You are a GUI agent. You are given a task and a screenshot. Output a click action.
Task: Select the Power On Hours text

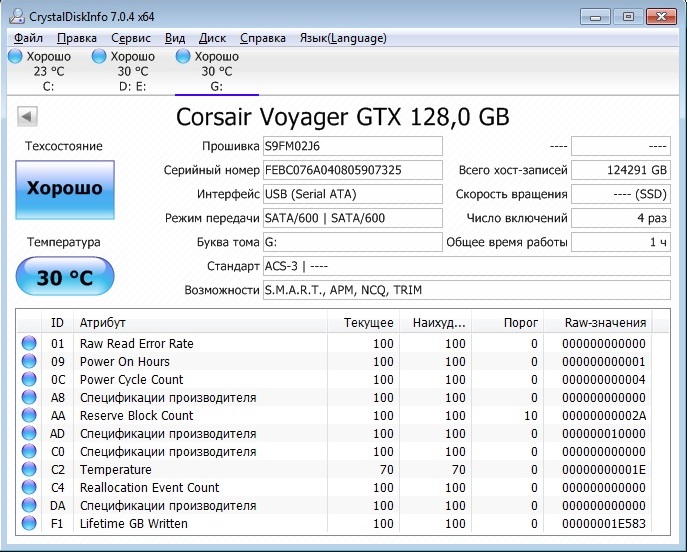pos(124,361)
